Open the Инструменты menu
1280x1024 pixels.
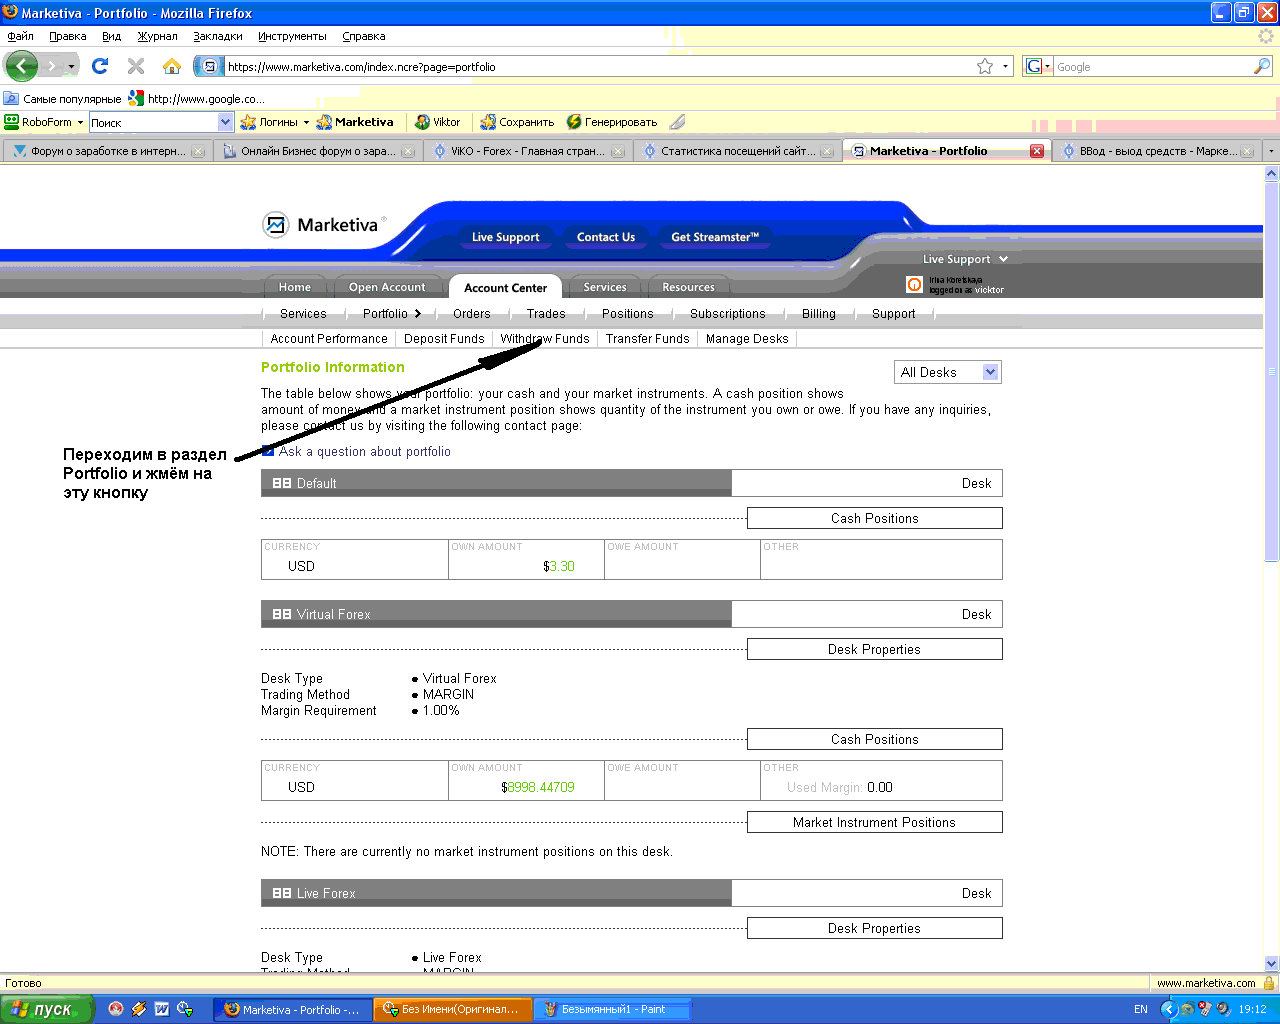(292, 36)
